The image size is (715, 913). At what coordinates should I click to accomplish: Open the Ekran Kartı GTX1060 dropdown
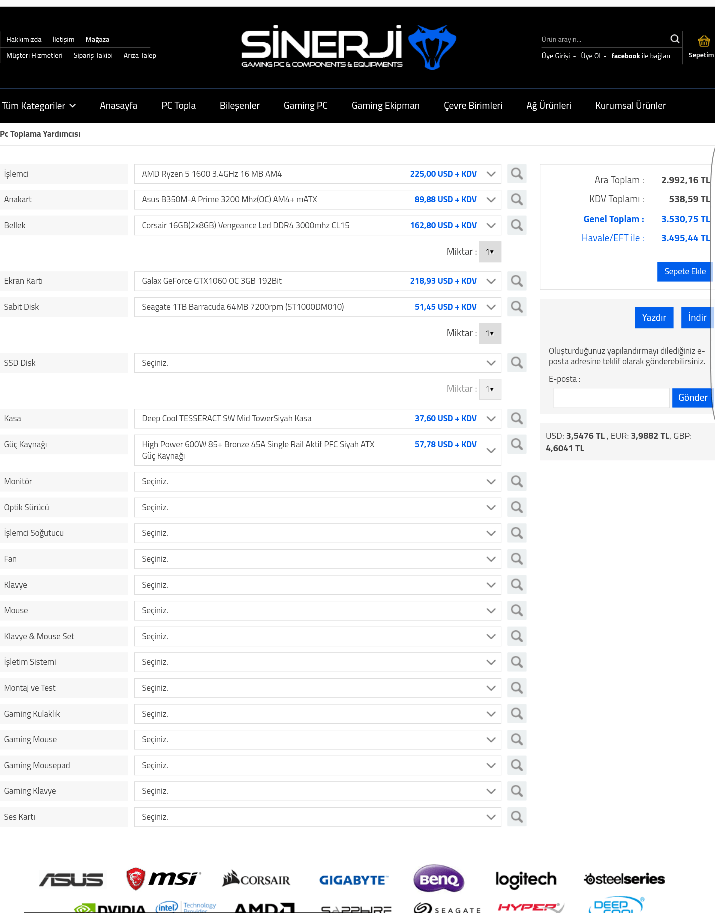317,281
